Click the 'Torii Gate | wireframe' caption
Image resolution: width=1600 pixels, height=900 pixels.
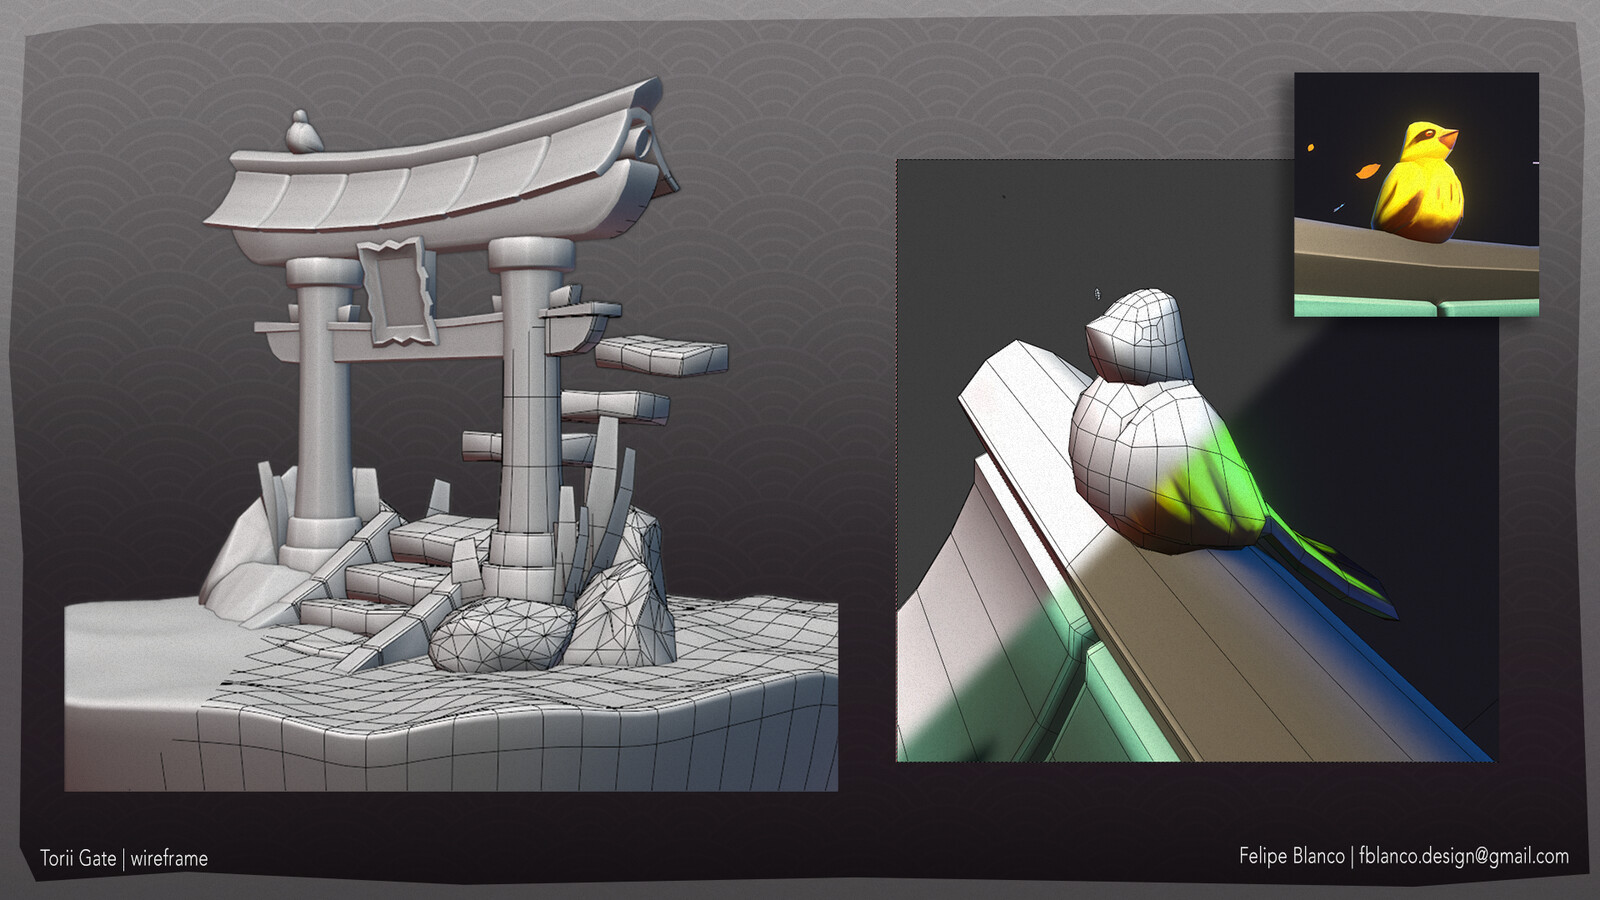pos(124,858)
